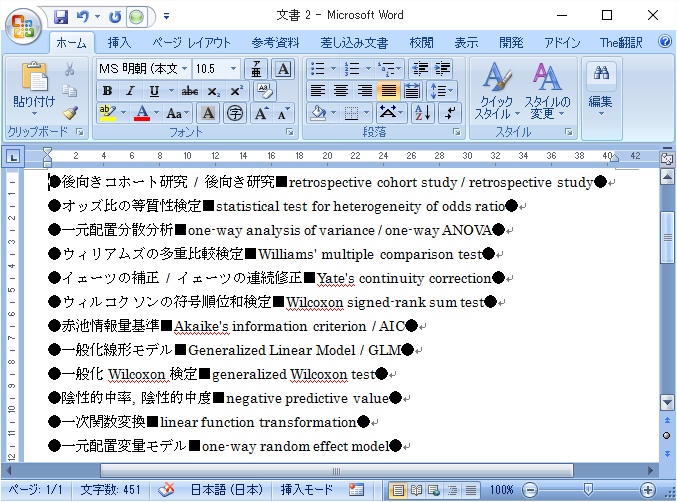This screenshot has height=502, width=677.
Task: Click the bullet list icon
Action: (318, 69)
